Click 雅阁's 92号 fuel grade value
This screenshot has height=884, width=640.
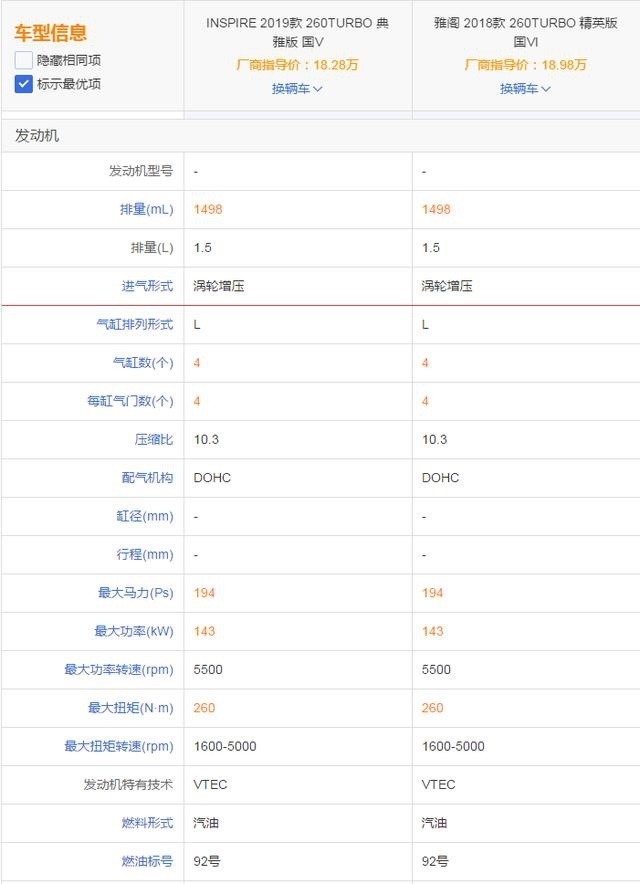click(435, 861)
